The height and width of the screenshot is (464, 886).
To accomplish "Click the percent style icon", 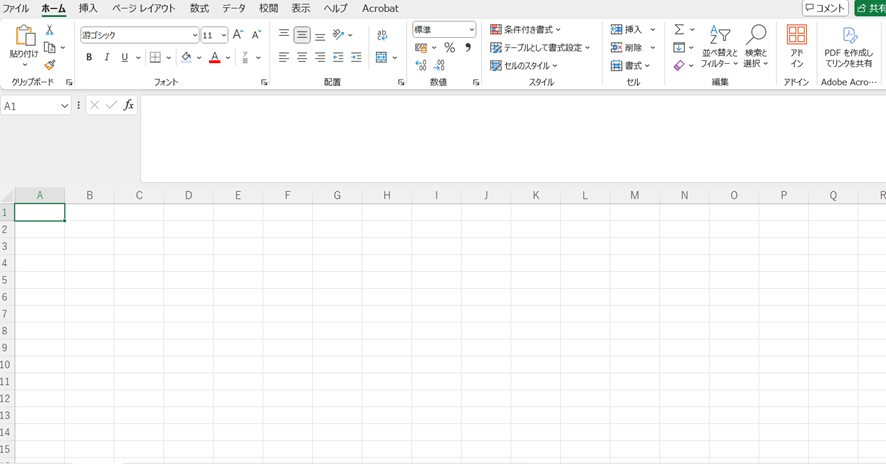I will pos(449,48).
